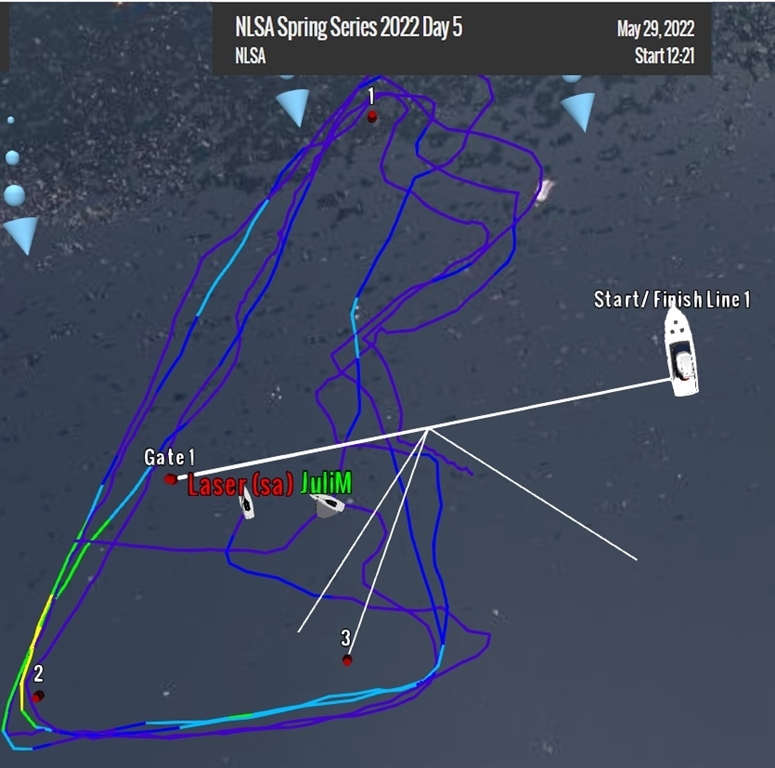Click the May 29, 2022 date text
The image size is (775, 768).
pyautogui.click(x=655, y=29)
